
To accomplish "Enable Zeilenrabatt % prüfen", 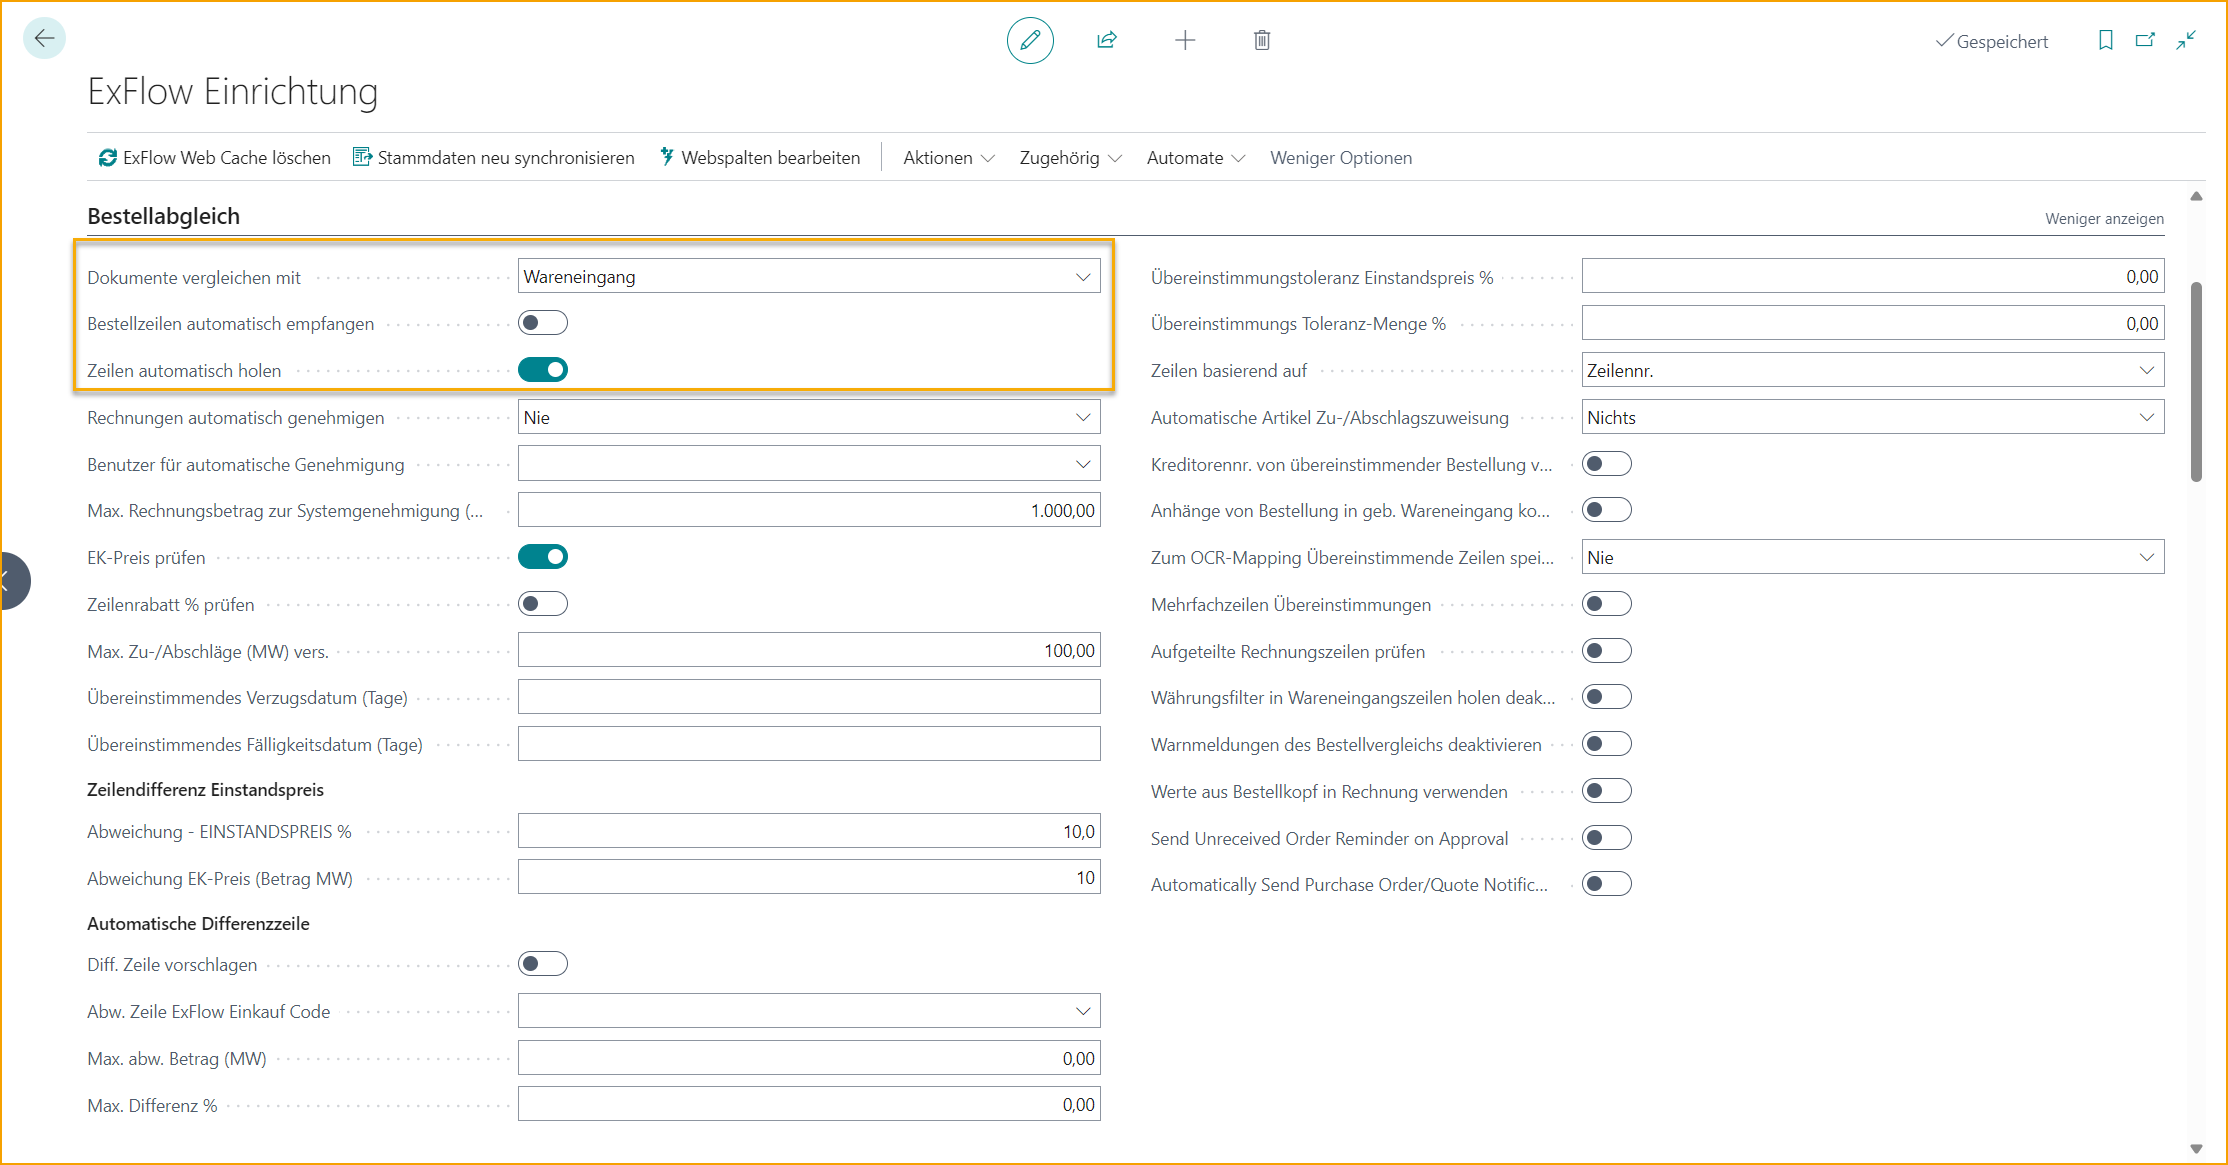I will point(543,604).
